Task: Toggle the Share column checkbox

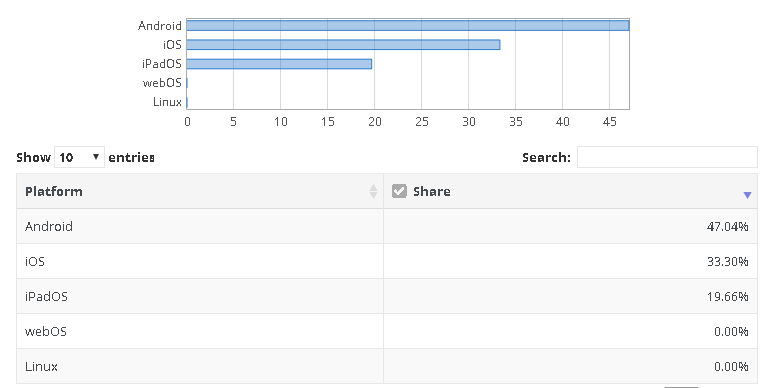Action: click(399, 191)
